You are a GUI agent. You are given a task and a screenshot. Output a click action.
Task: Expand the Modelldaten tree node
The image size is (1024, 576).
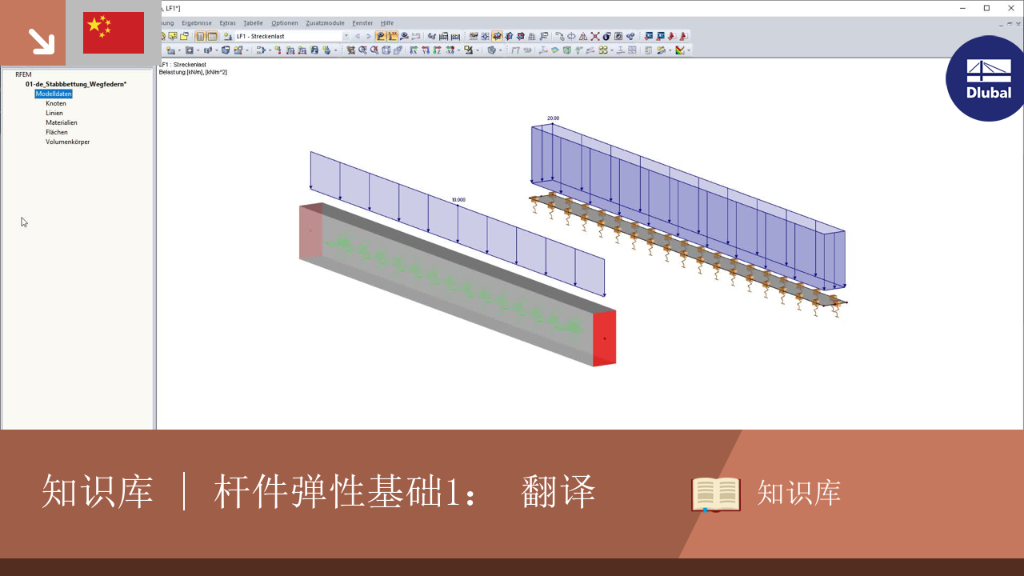tap(54, 94)
